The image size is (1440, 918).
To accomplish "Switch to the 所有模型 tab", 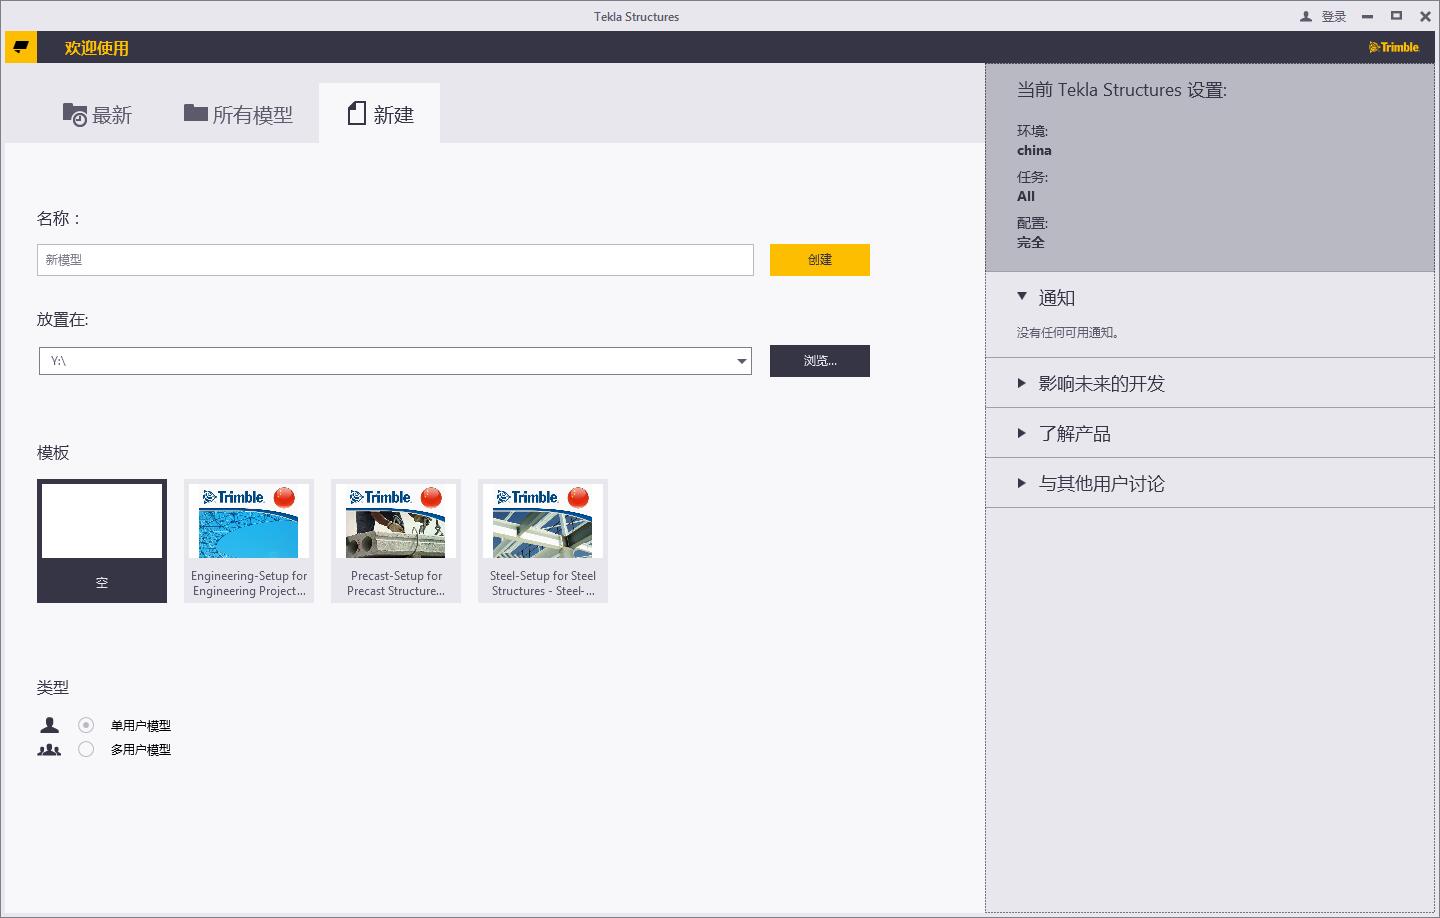I will 238,114.
